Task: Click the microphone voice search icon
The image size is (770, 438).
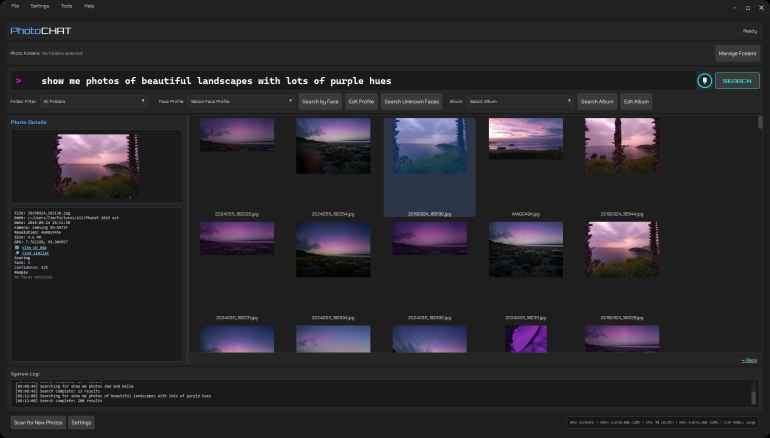Action: [x=704, y=81]
